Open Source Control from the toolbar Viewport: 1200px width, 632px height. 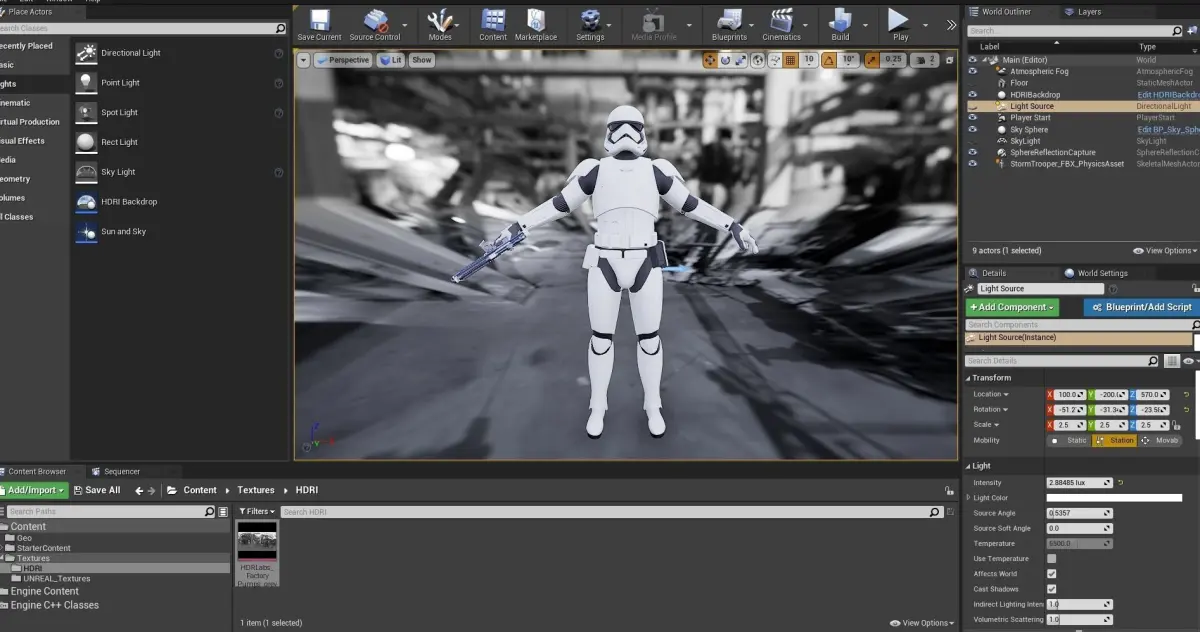click(x=375, y=21)
